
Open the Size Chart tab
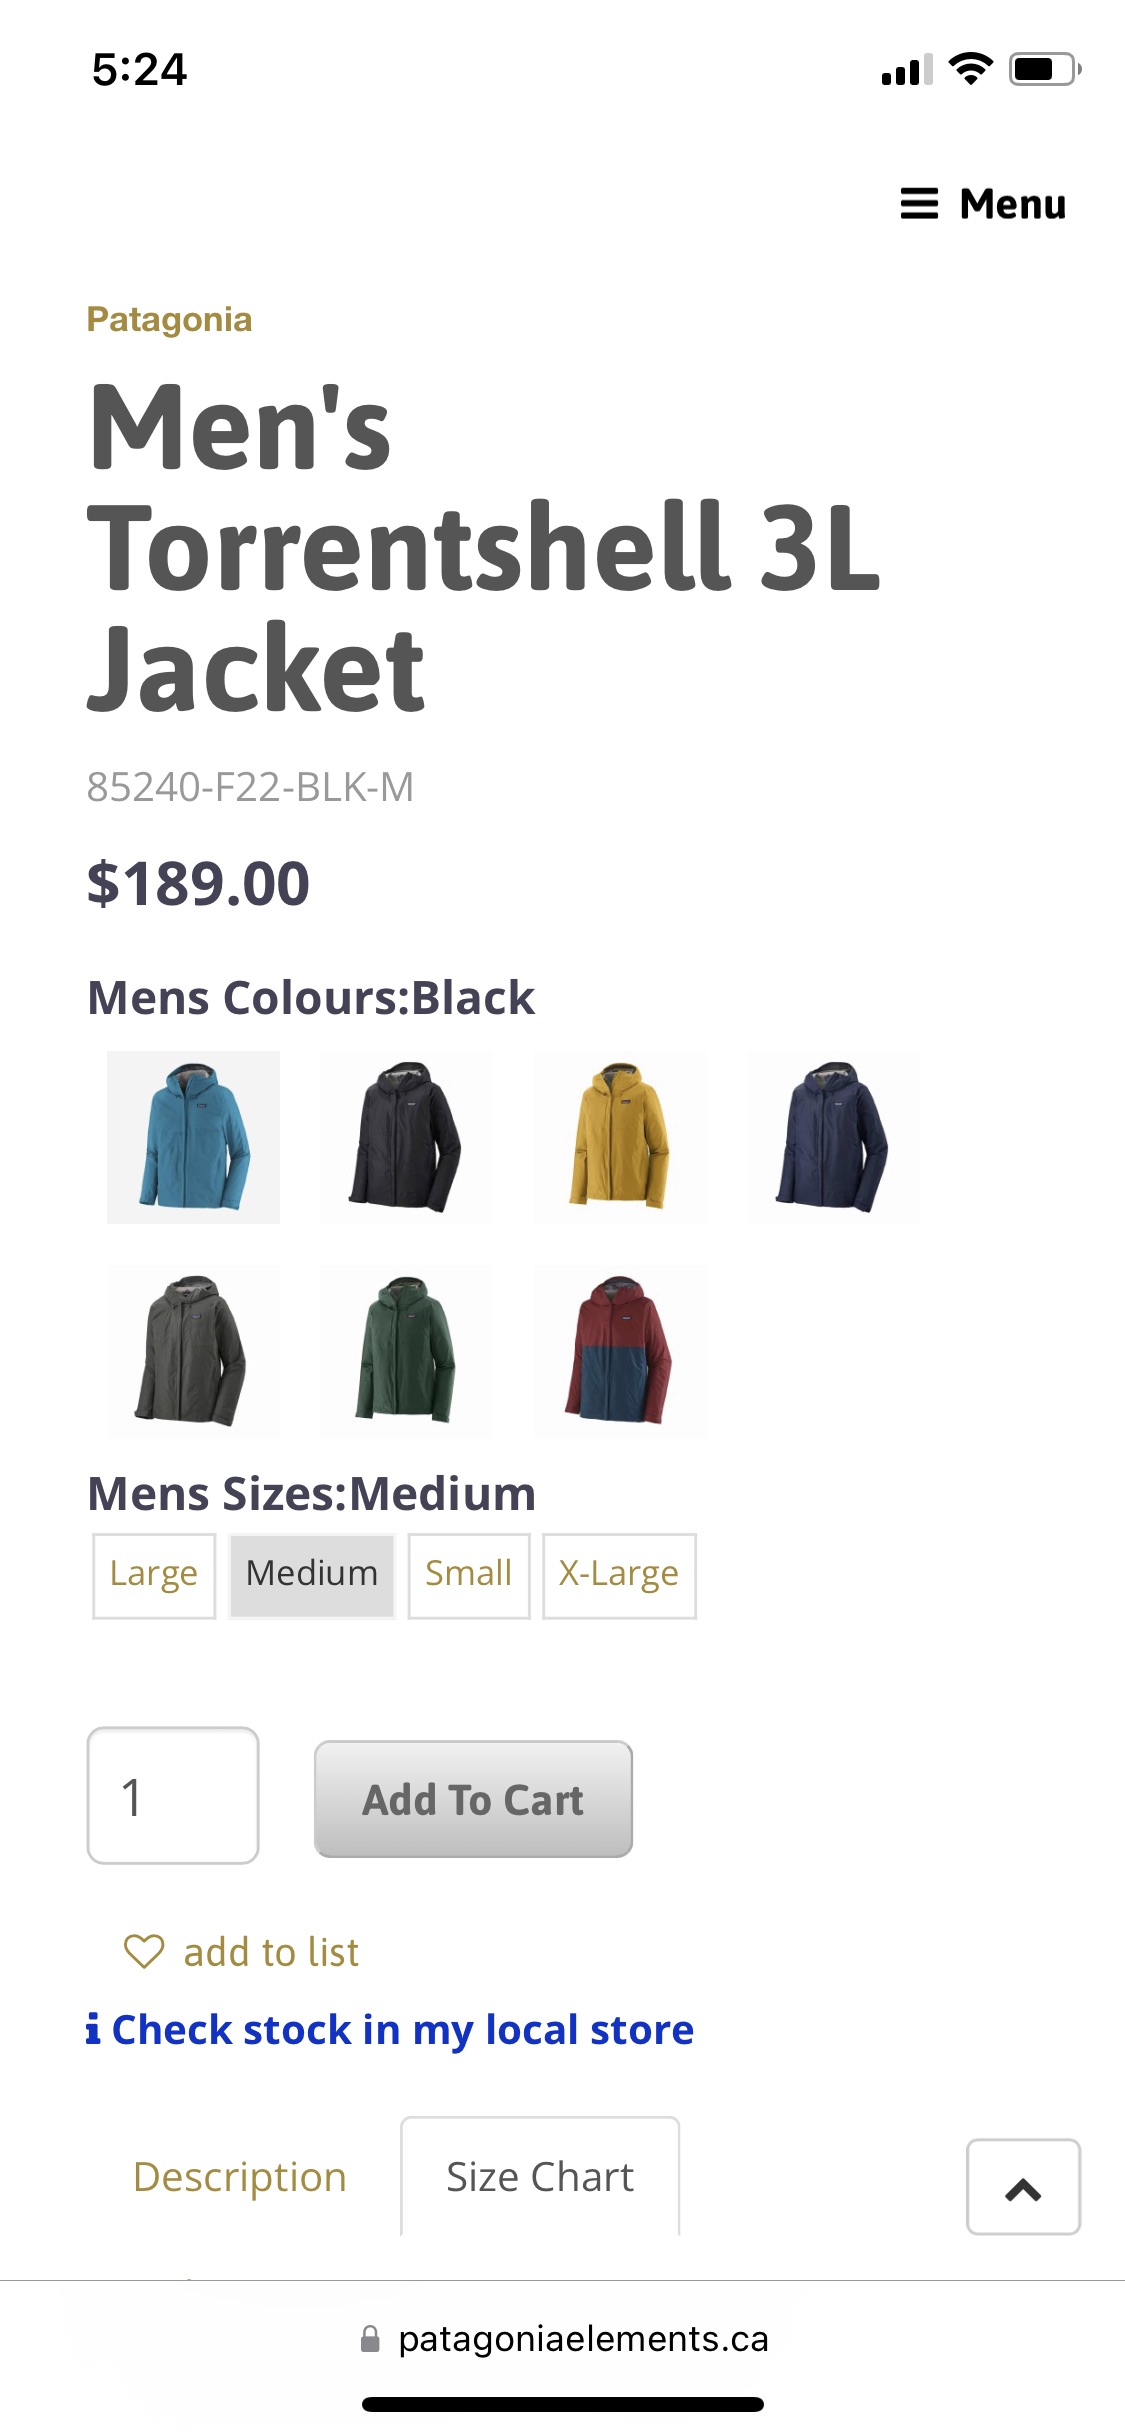coord(540,2177)
